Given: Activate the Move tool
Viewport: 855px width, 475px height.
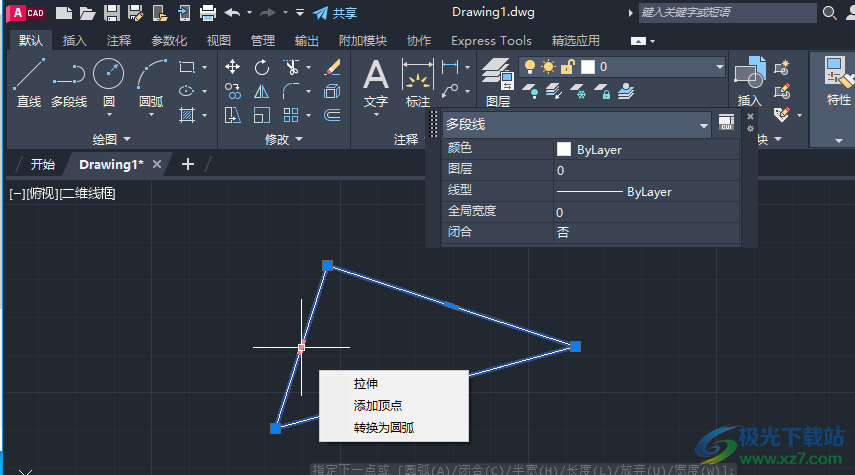Looking at the screenshot, I should tap(232, 67).
